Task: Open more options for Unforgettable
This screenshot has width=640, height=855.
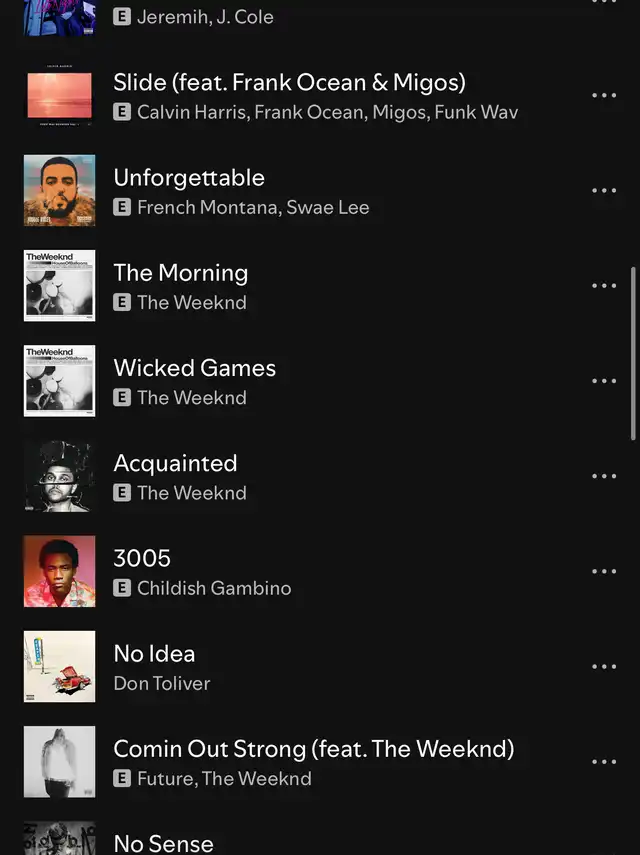Action: tap(604, 191)
